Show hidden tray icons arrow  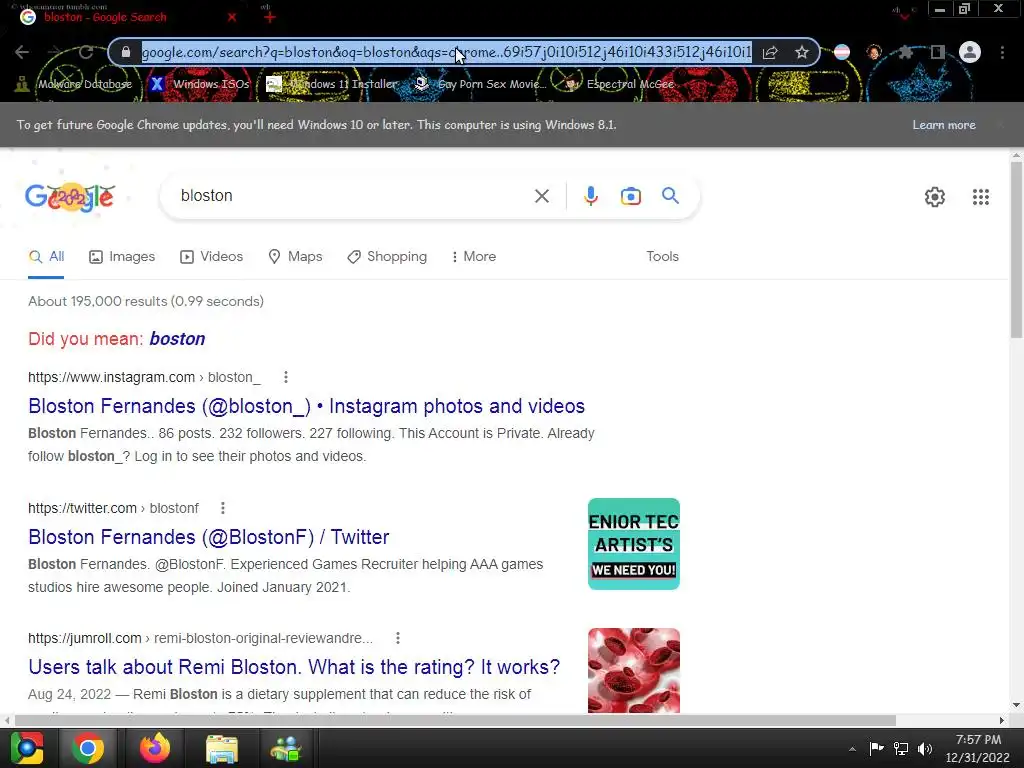point(852,749)
